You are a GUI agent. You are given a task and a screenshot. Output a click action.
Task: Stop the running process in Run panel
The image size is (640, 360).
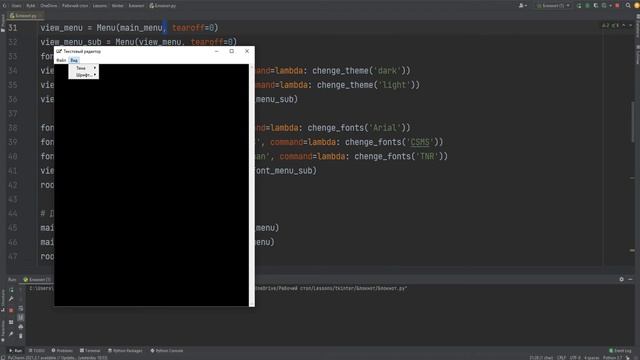(11, 310)
